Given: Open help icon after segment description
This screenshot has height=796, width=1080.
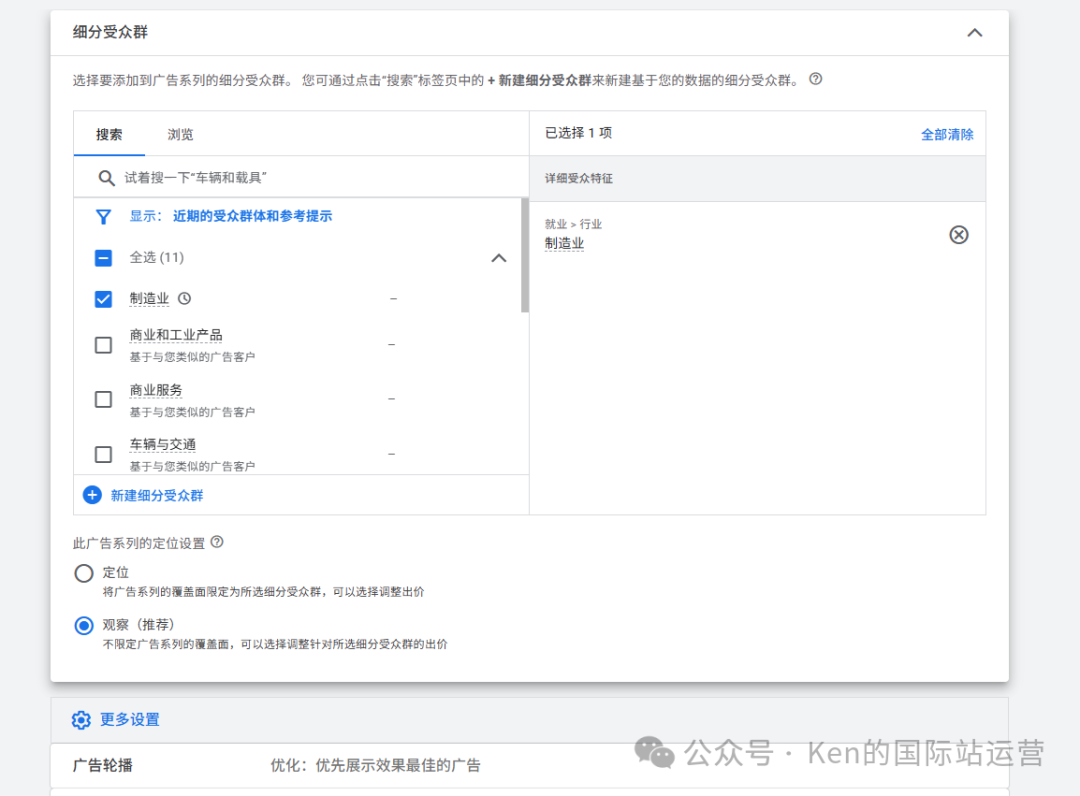Looking at the screenshot, I should click(816, 79).
